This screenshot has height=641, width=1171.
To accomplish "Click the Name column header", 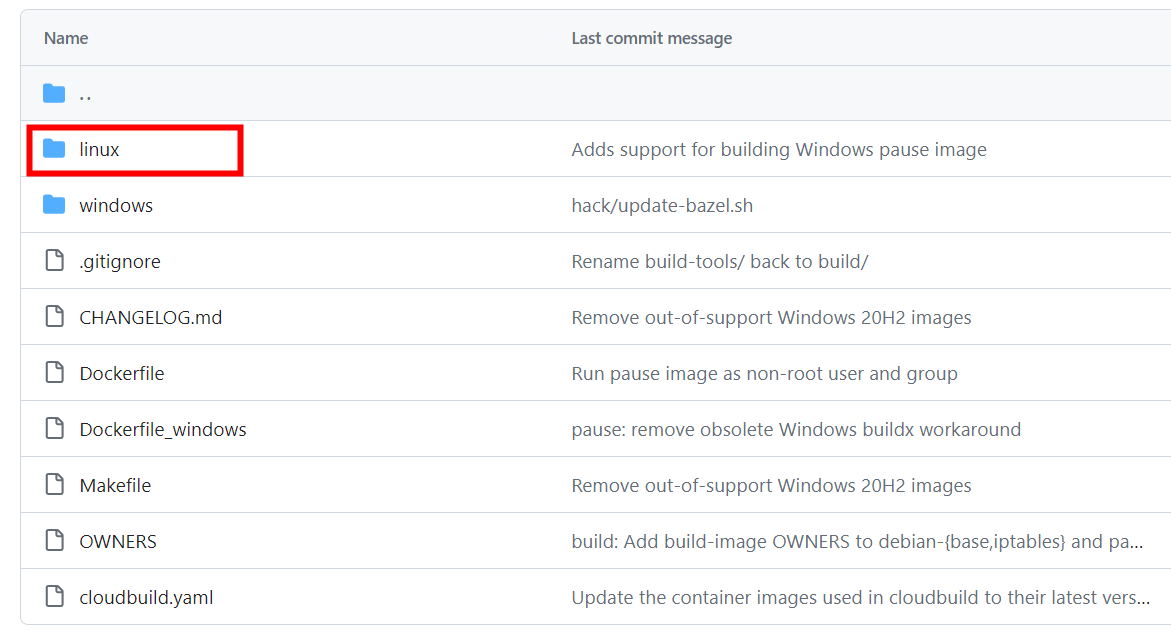I will 66,38.
